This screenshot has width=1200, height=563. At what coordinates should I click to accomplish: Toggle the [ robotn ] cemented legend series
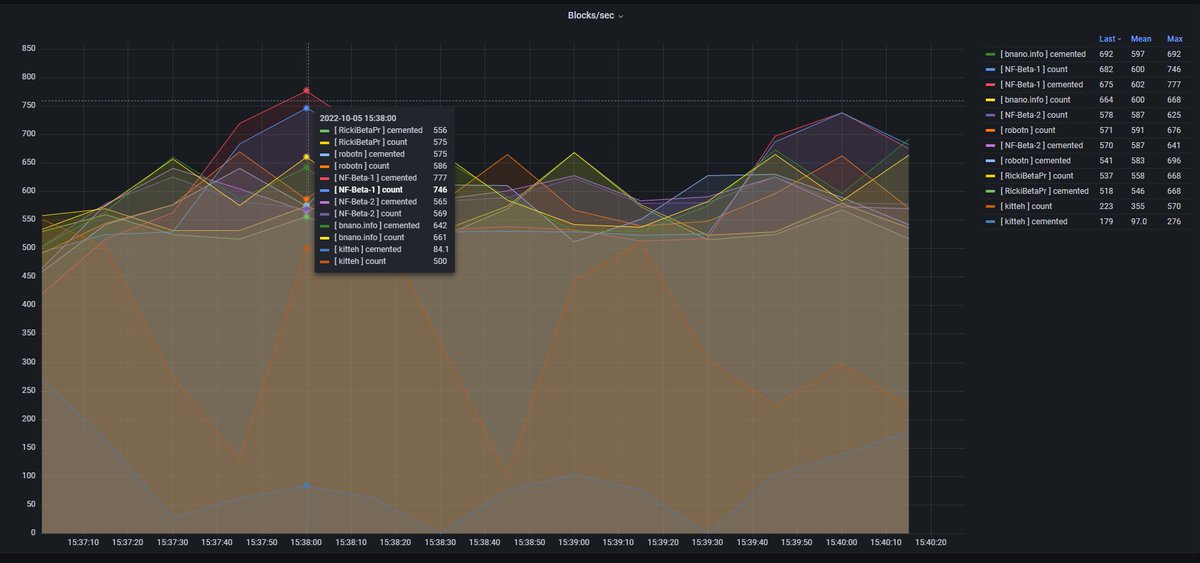tap(1035, 161)
